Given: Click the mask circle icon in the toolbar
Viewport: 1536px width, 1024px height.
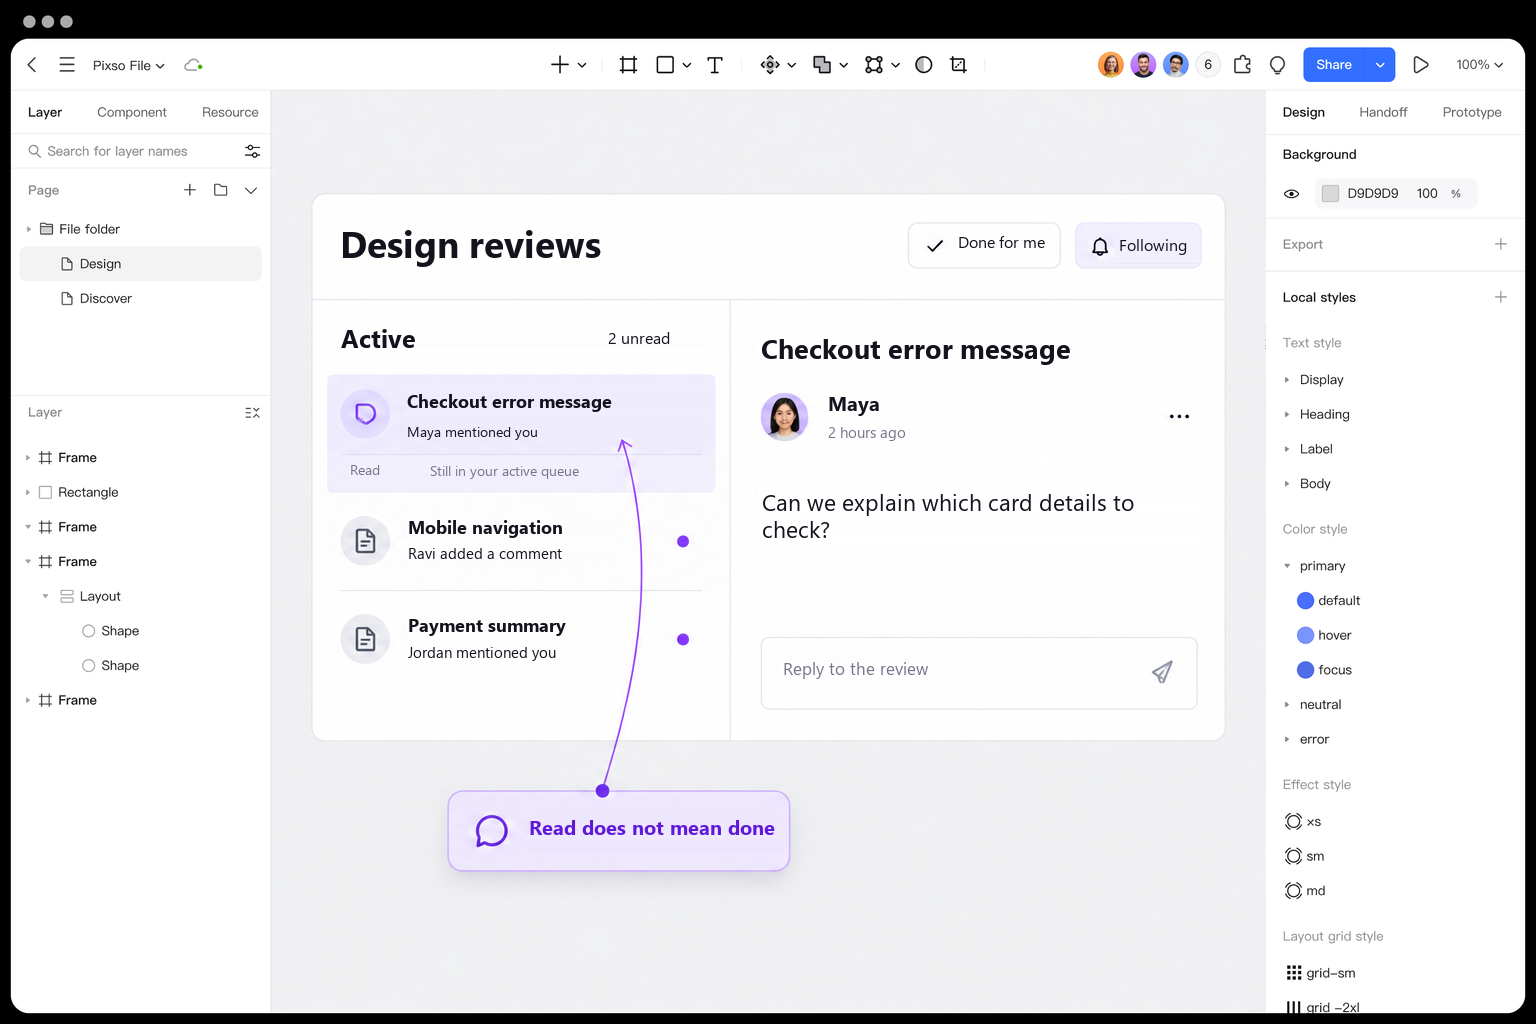Looking at the screenshot, I should 924,65.
